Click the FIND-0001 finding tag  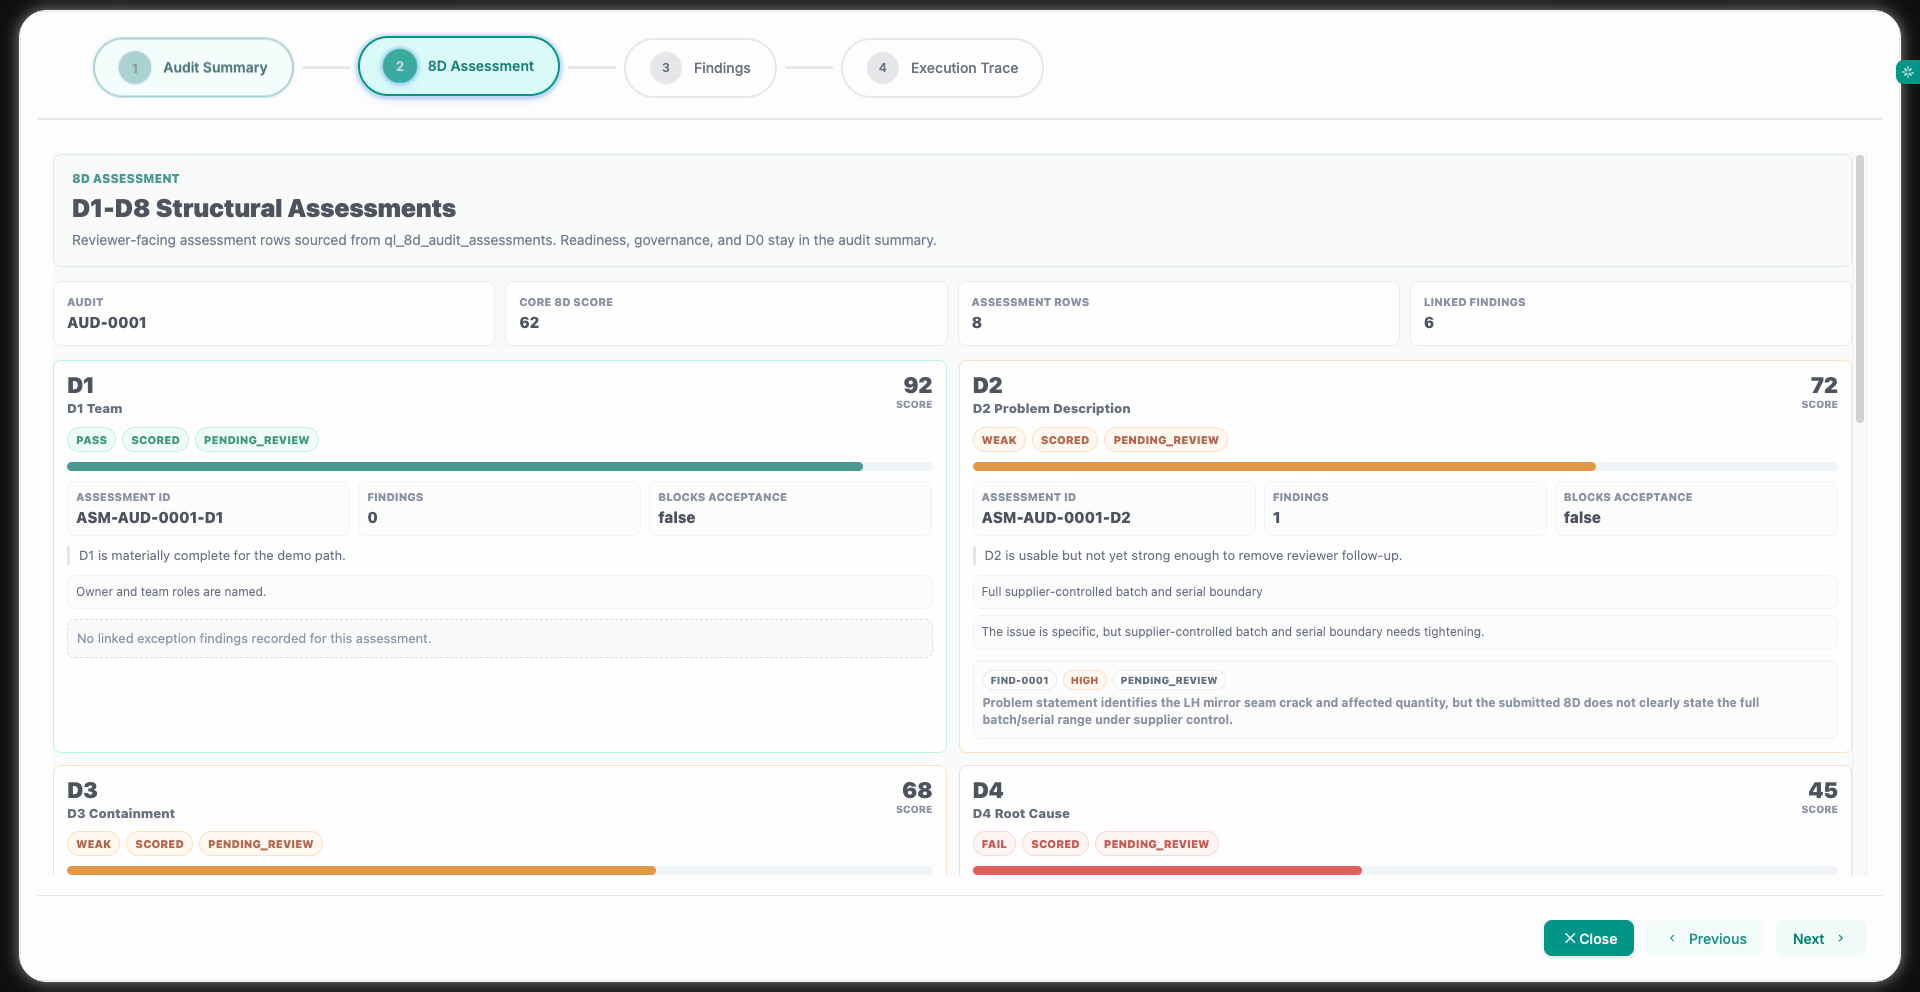coord(1019,680)
